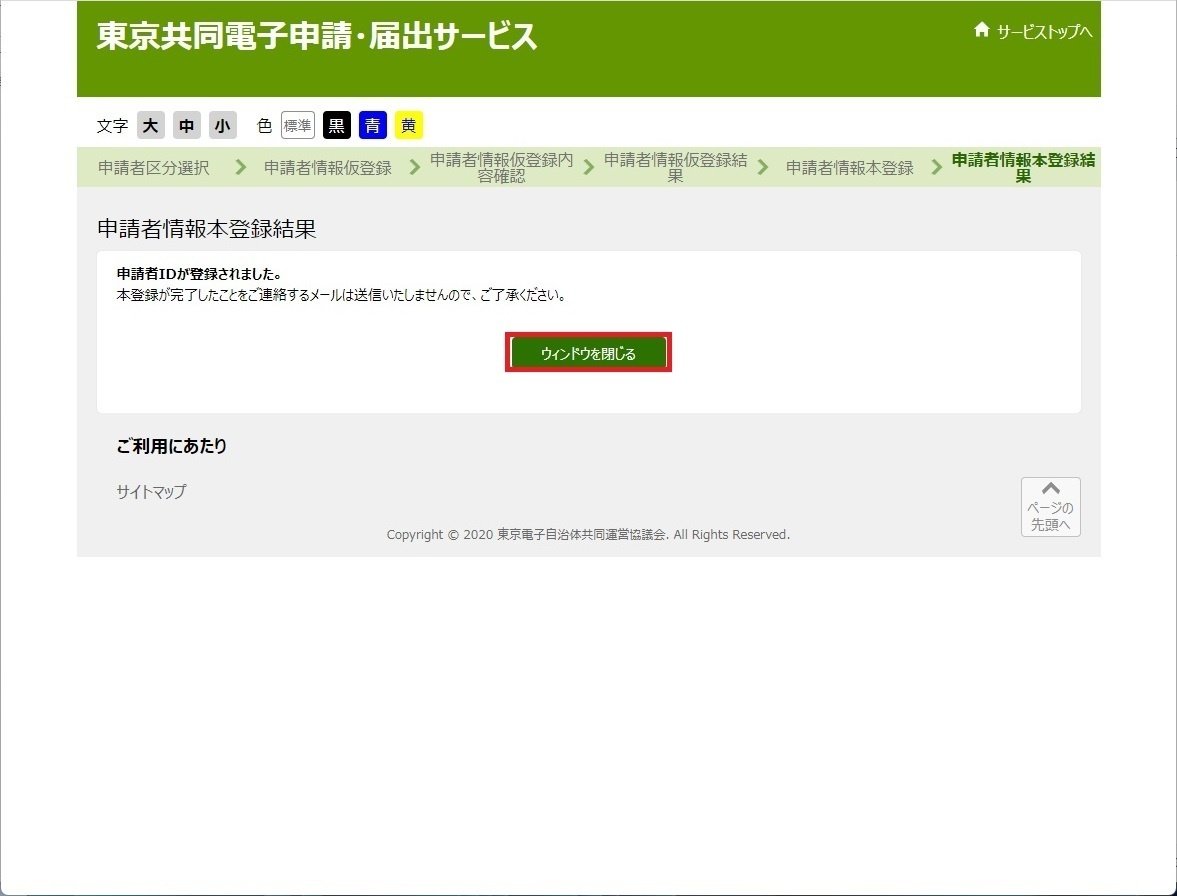Image resolution: width=1177 pixels, height=896 pixels.
Task: Select 青 color scheme
Action: [x=373, y=125]
